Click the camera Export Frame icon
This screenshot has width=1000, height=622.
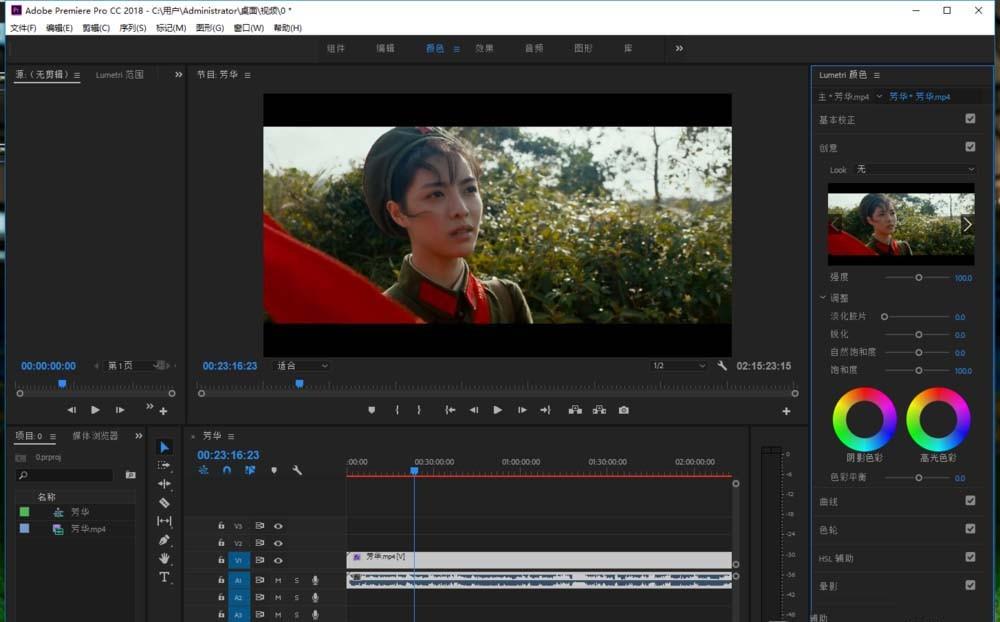[624, 410]
